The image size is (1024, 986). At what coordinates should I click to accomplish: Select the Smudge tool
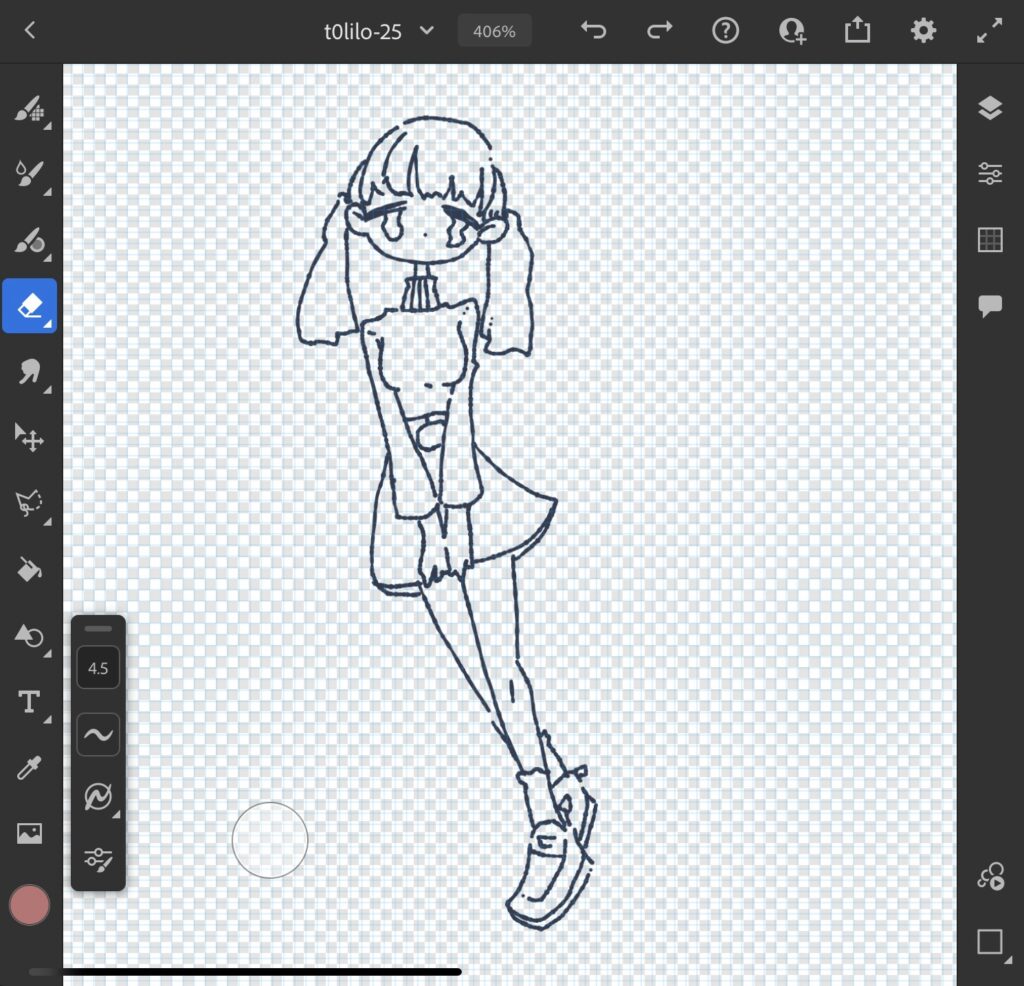point(29,372)
